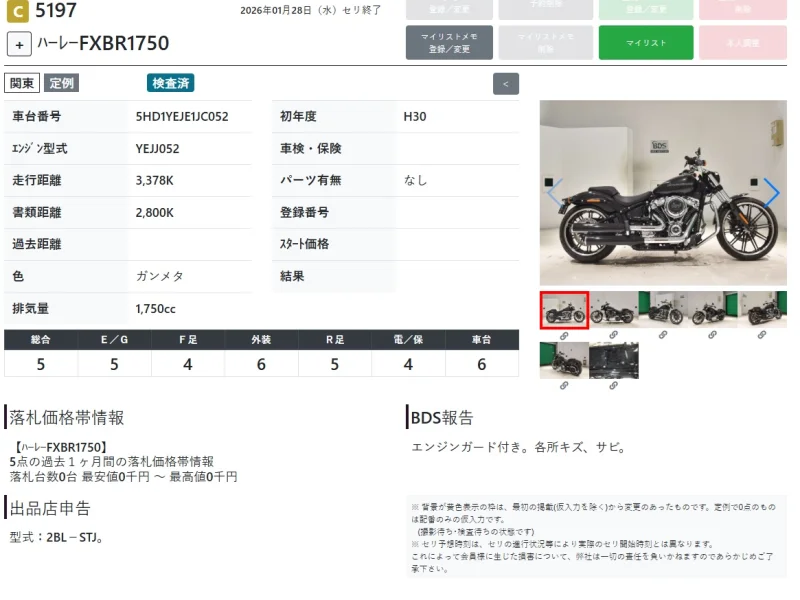Image resolution: width=800 pixels, height=600 pixels.
Task: Expand details with the plus button
Action: tap(19, 44)
